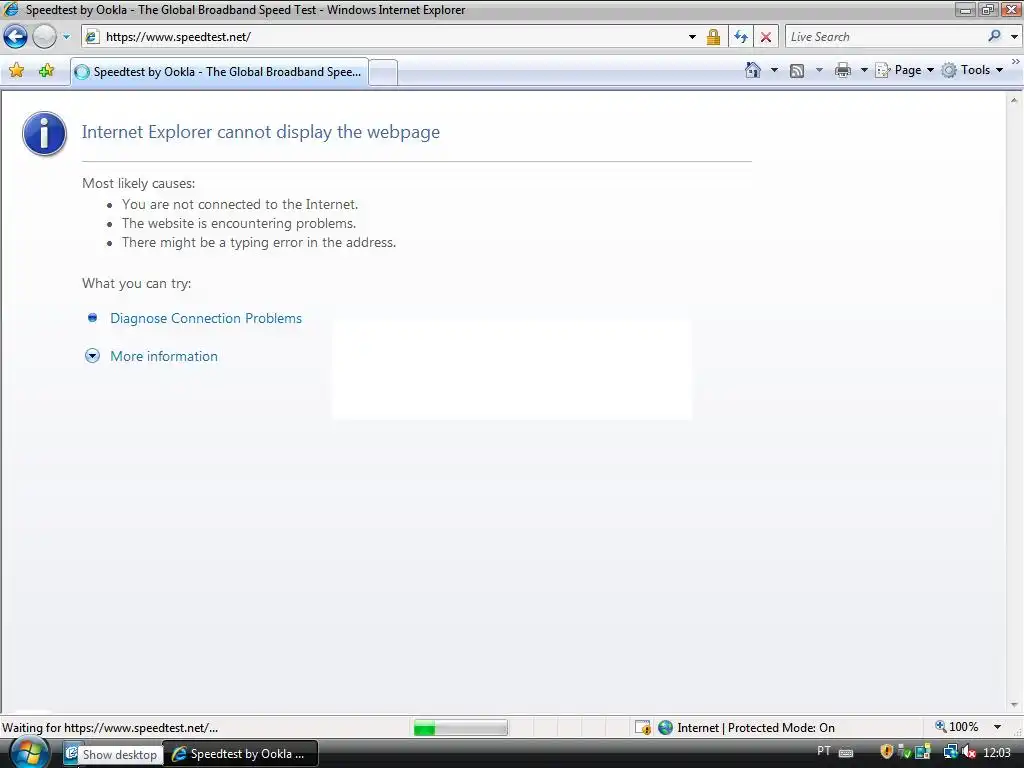Expand the print options dropdown arrow
Viewport: 1024px width, 768px height.
[x=863, y=70]
